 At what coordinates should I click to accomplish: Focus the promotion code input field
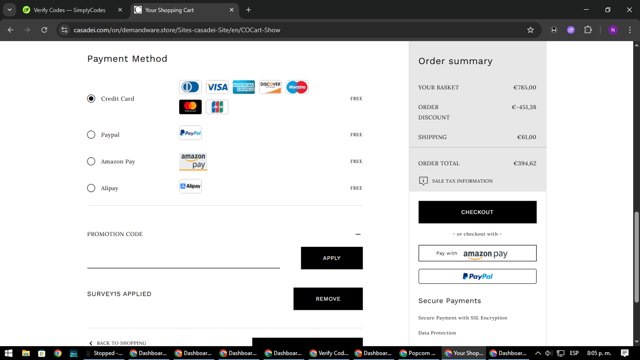point(183,259)
